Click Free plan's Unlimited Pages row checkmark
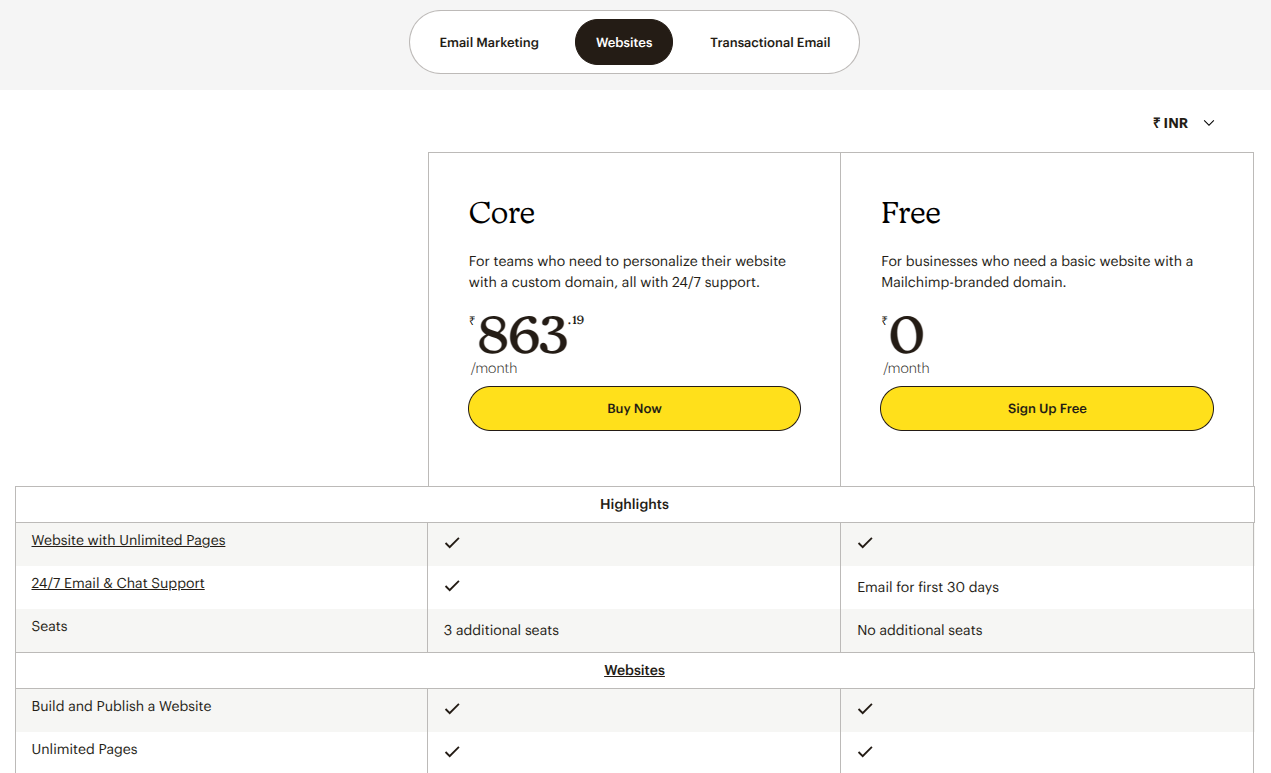The height and width of the screenshot is (773, 1271). (x=864, y=751)
